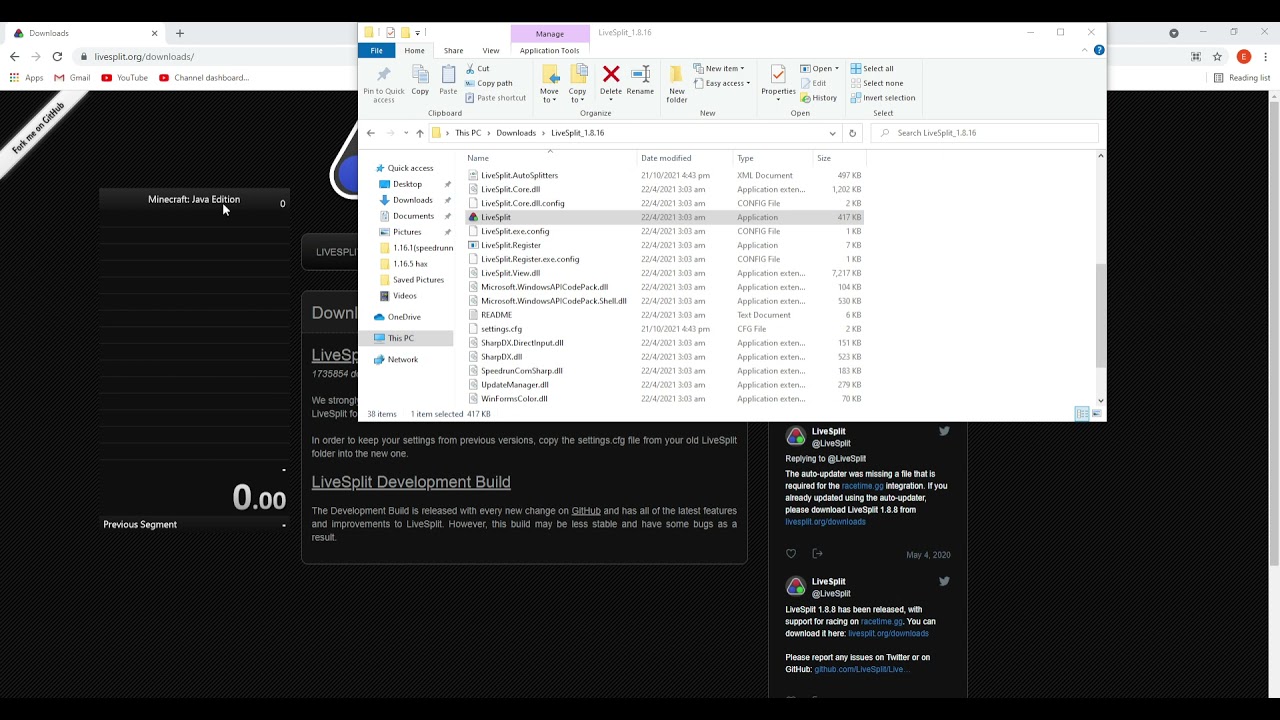Image resolution: width=1280 pixels, height=720 pixels.
Task: Like the LiveSplit tweet with the heart icon
Action: pos(791,554)
